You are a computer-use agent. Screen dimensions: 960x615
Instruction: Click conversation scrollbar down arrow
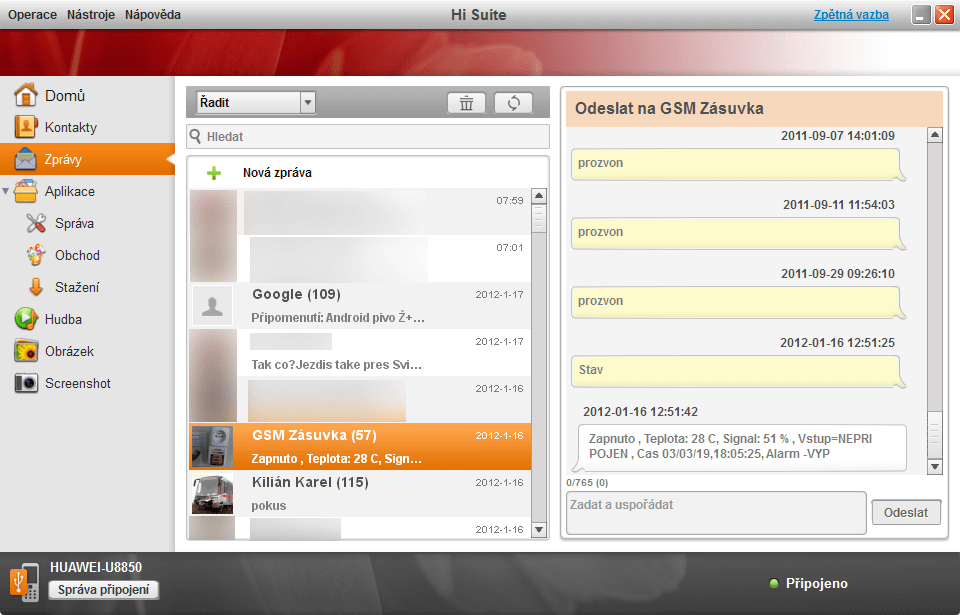tap(935, 467)
